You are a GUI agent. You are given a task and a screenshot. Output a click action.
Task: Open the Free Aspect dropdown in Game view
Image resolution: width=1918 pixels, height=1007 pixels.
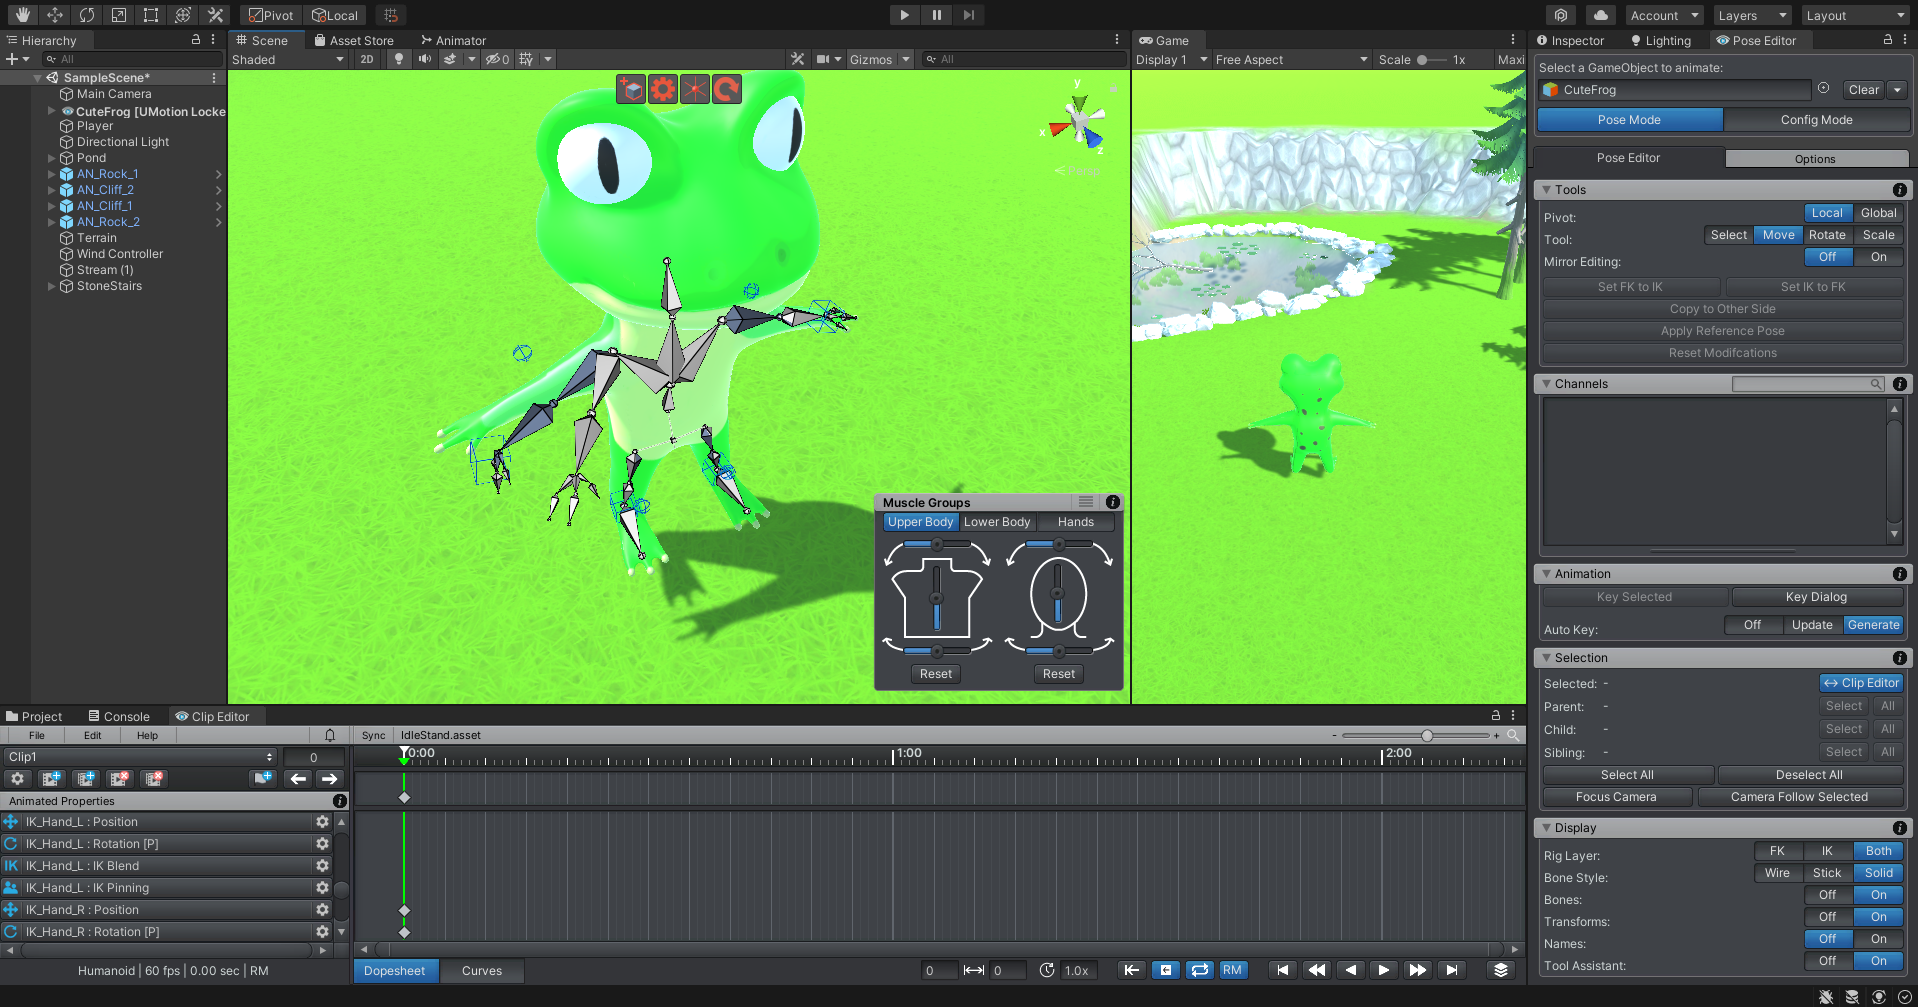click(x=1291, y=59)
